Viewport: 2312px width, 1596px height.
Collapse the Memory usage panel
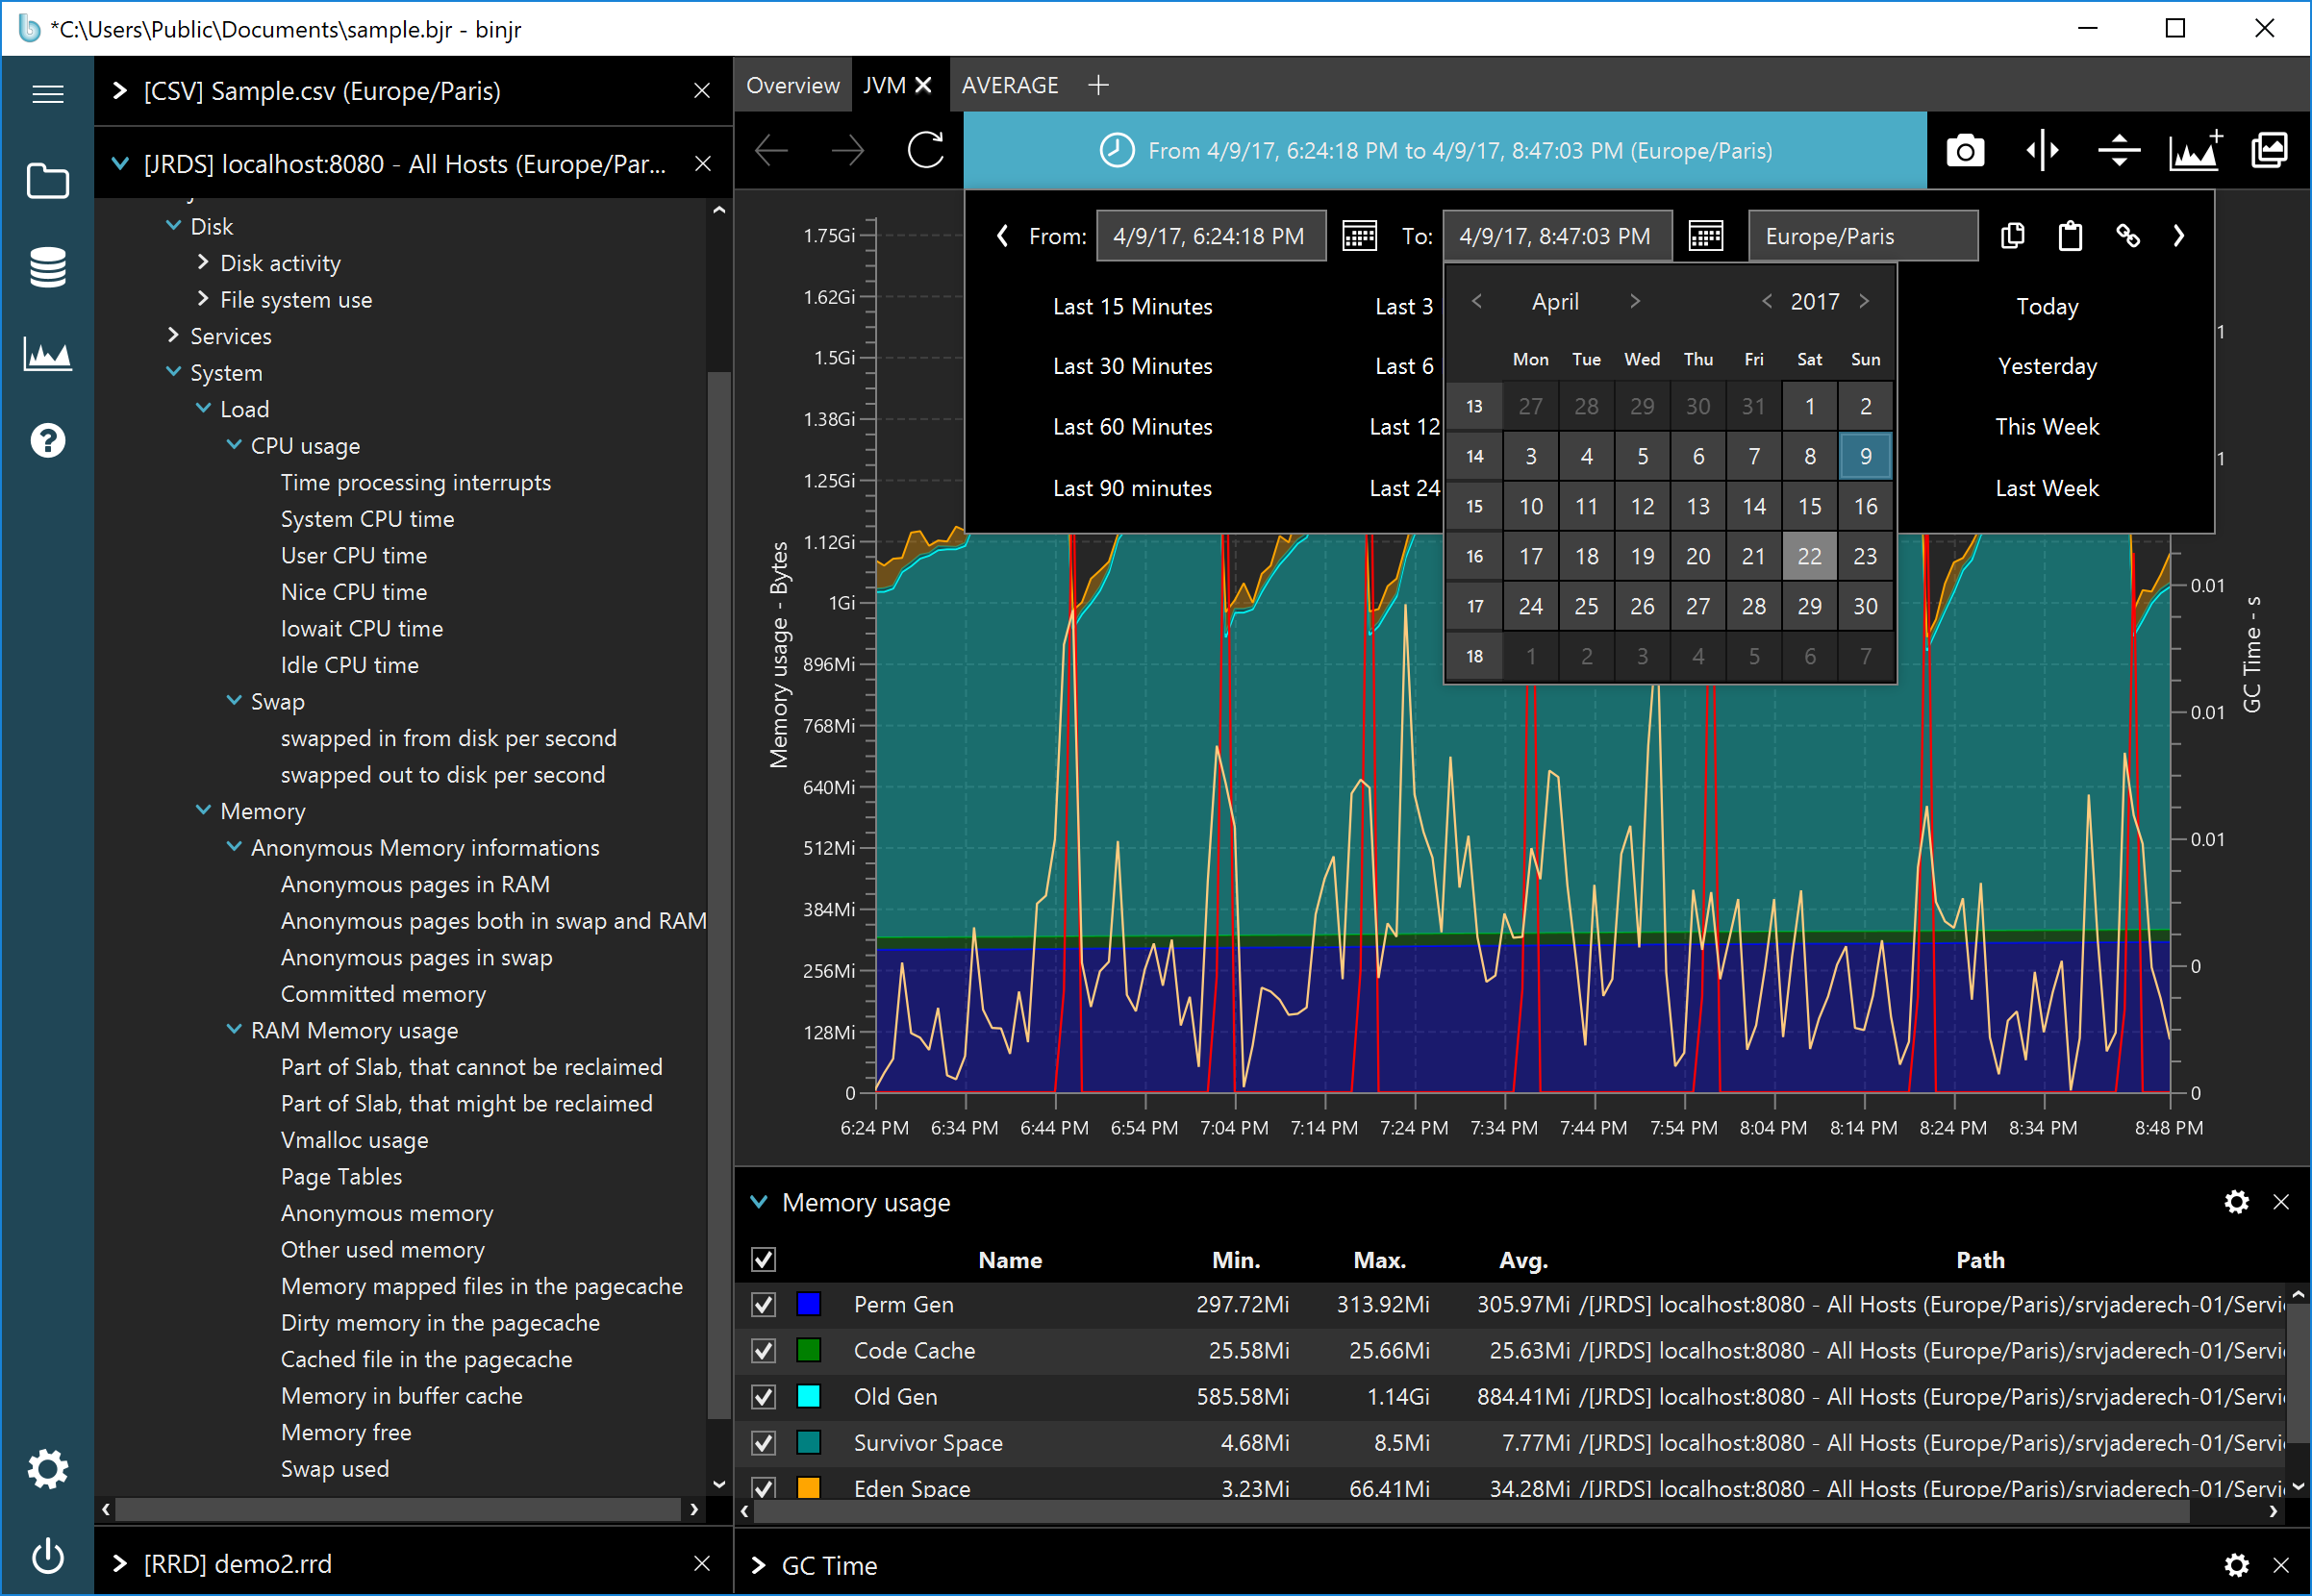(759, 1201)
